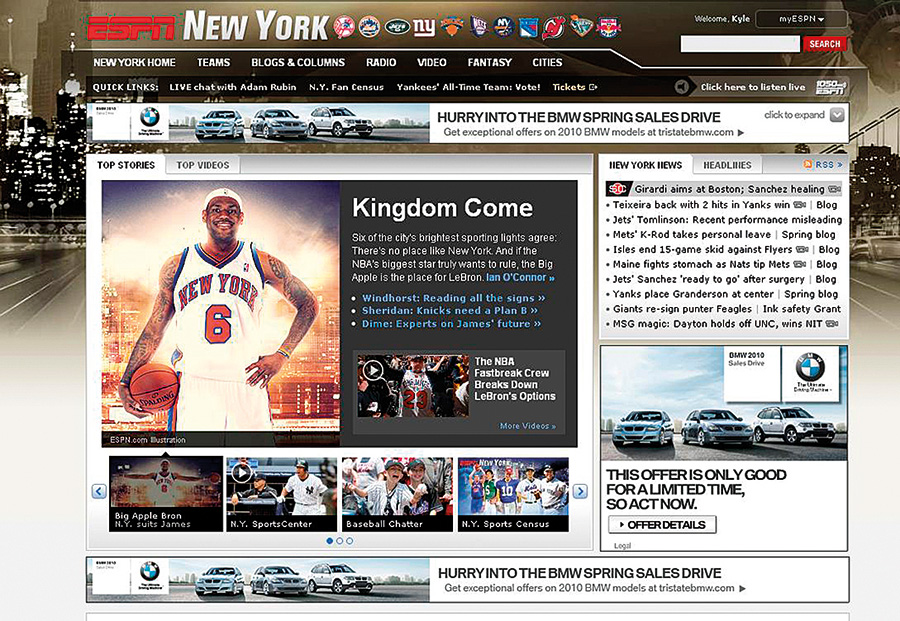Screen dimensions: 900x621
Task: Open the New York Home menu
Action: pos(134,63)
